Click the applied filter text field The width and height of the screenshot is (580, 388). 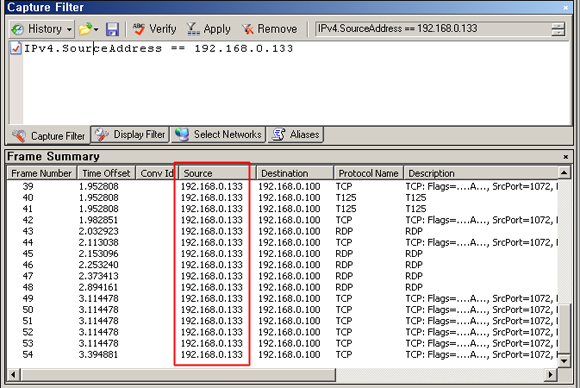pos(432,28)
